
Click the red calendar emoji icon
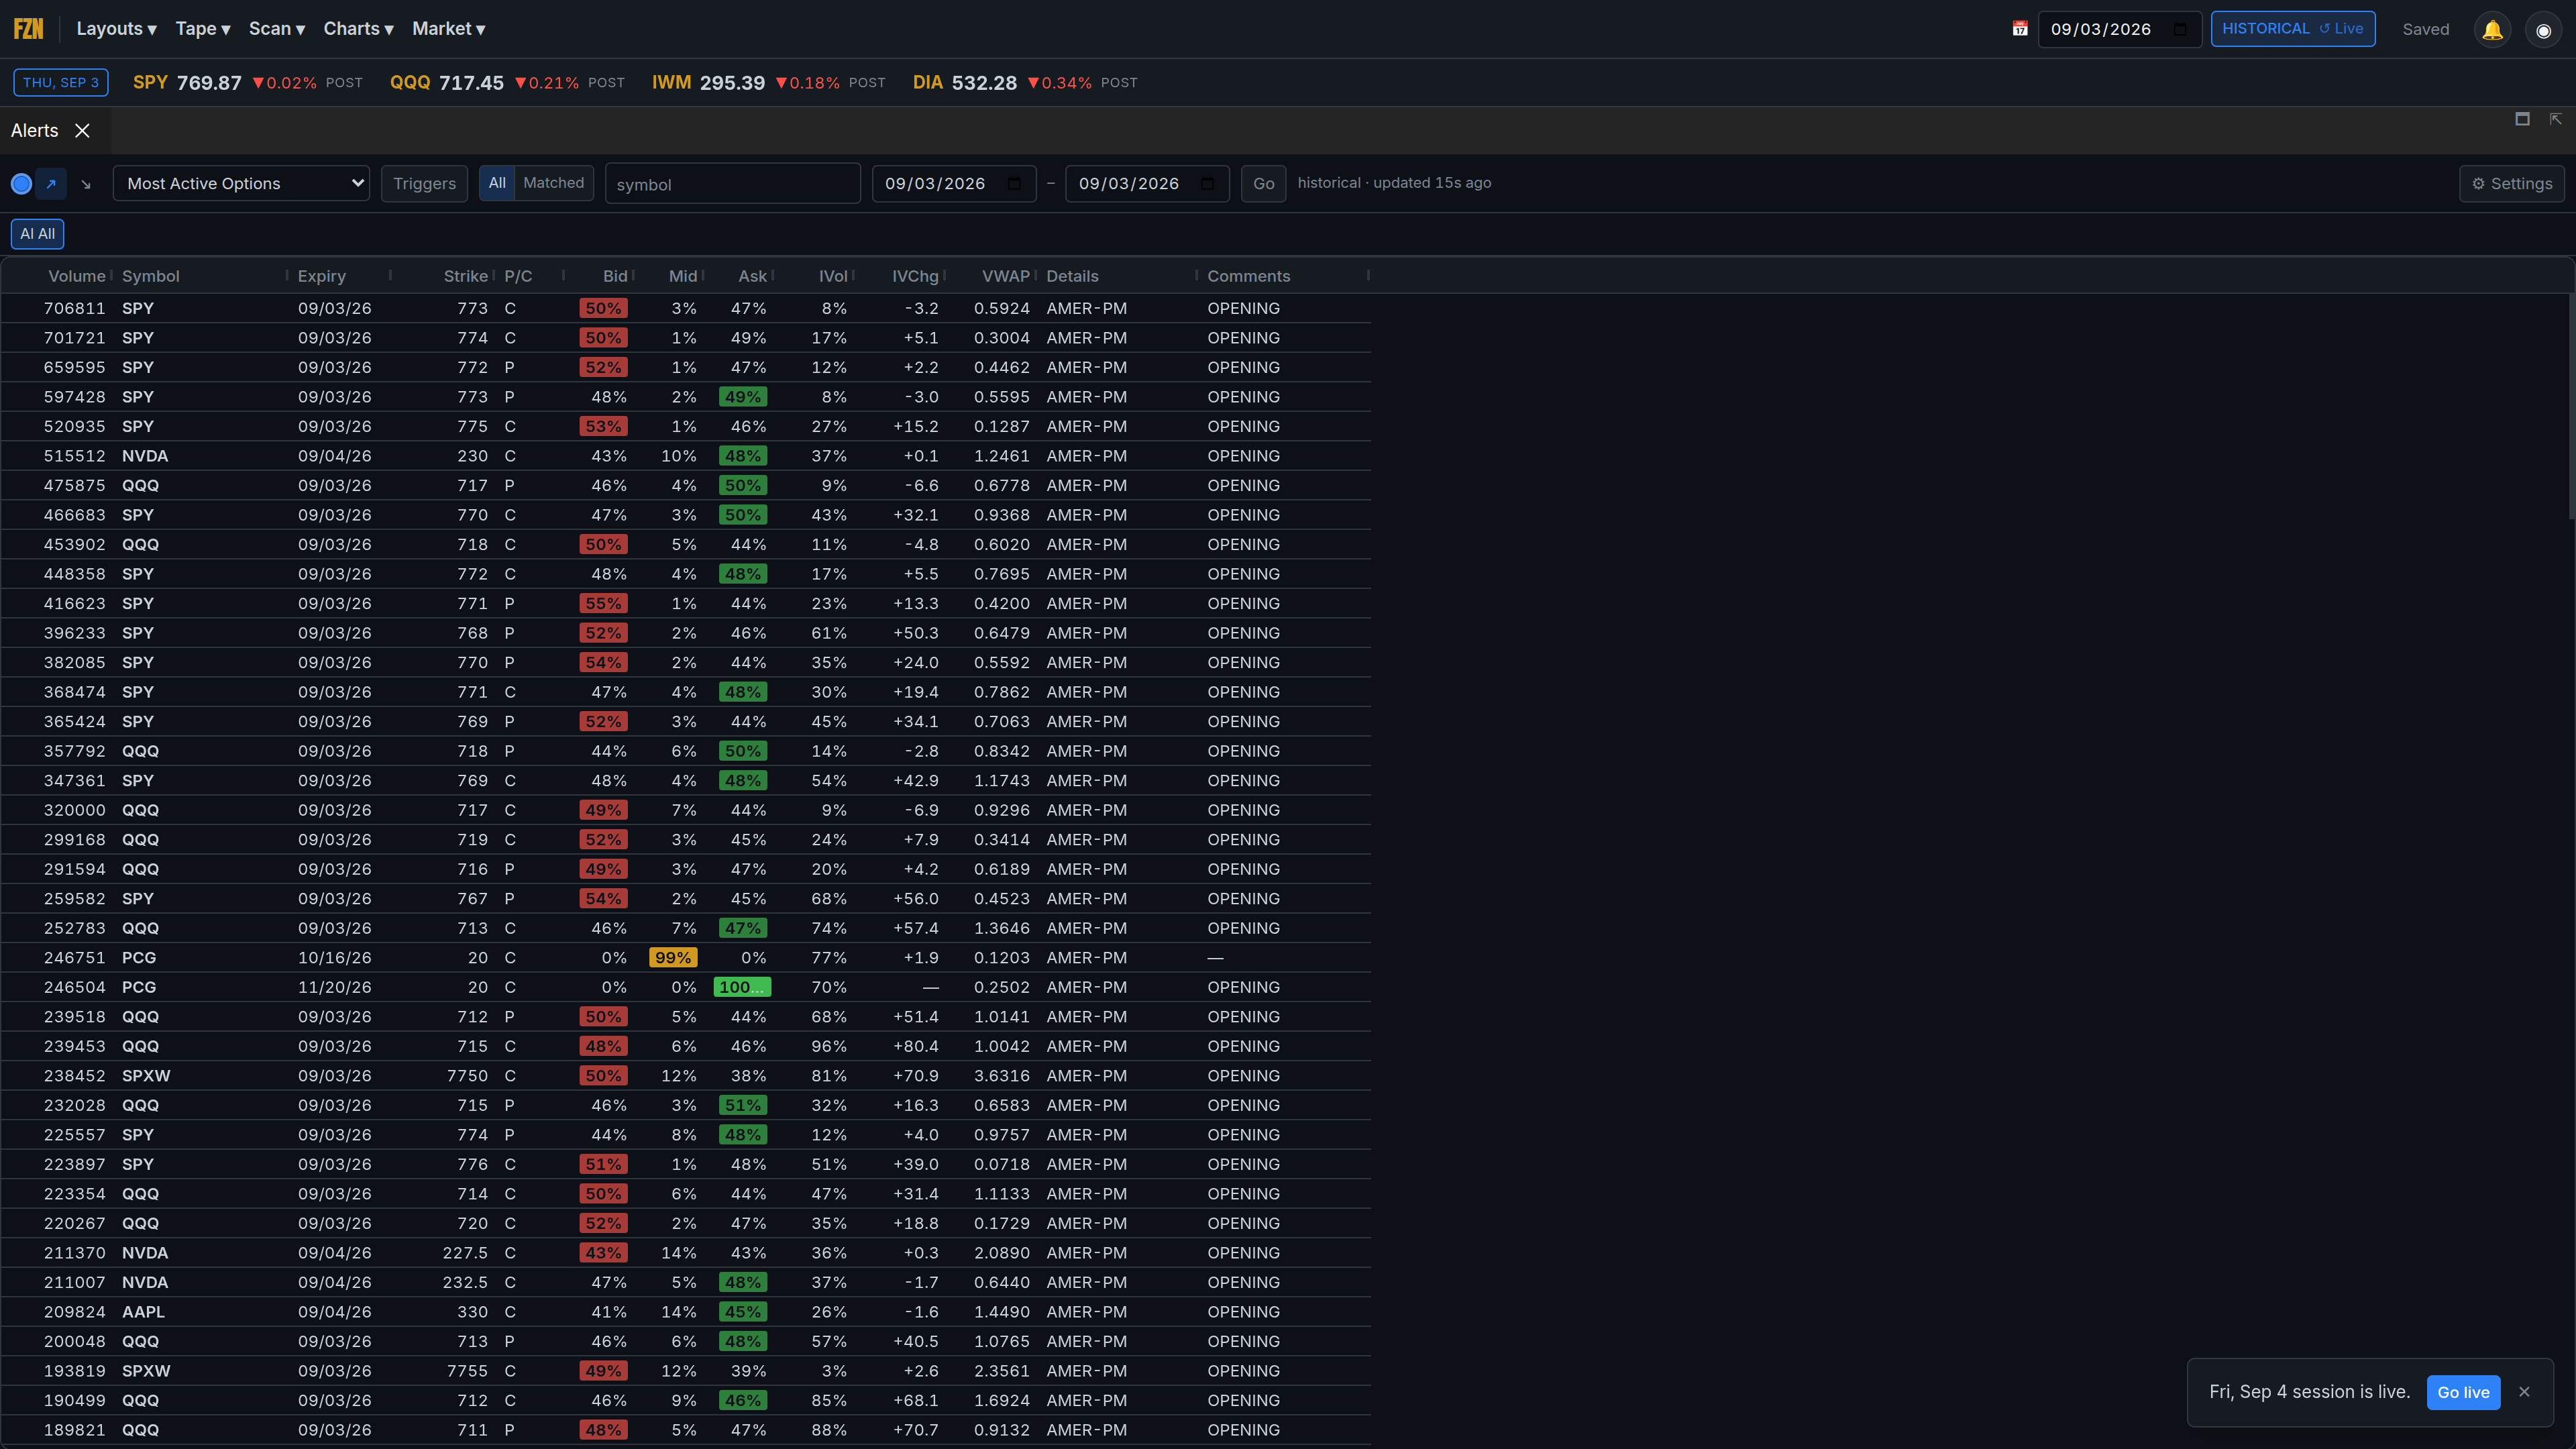pyautogui.click(x=2020, y=29)
